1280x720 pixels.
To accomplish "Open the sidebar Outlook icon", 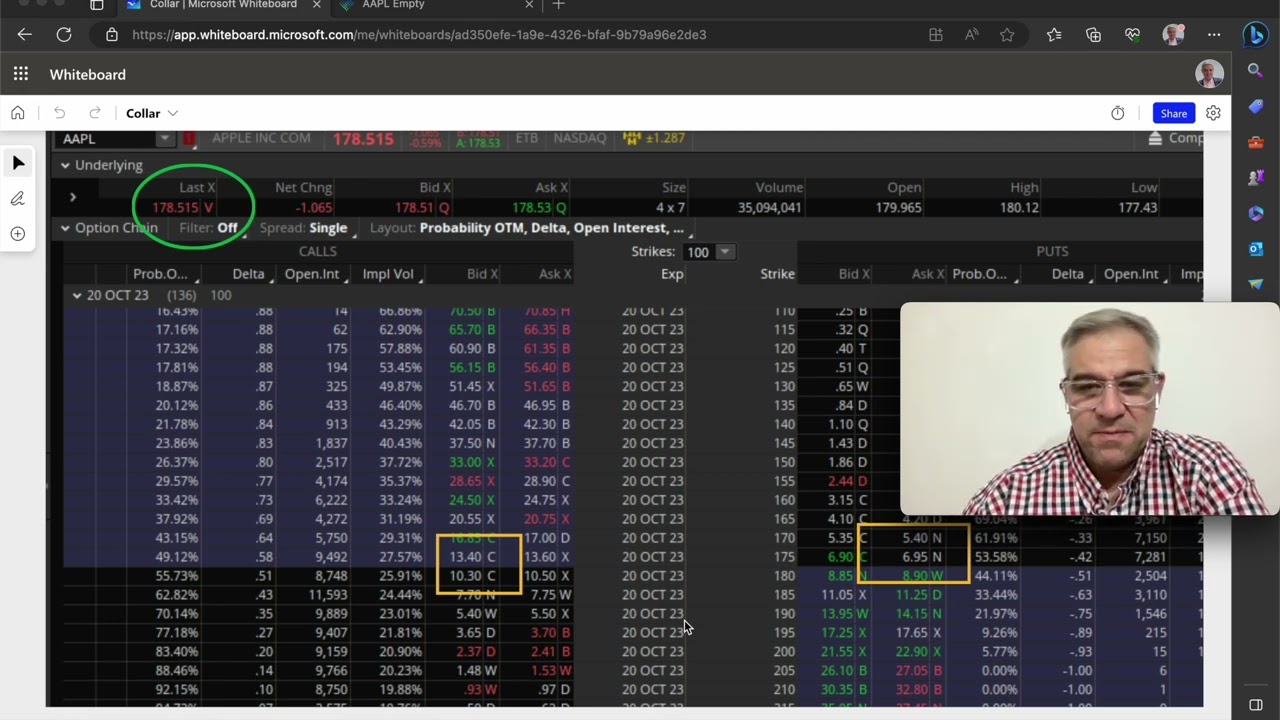I will [1256, 249].
